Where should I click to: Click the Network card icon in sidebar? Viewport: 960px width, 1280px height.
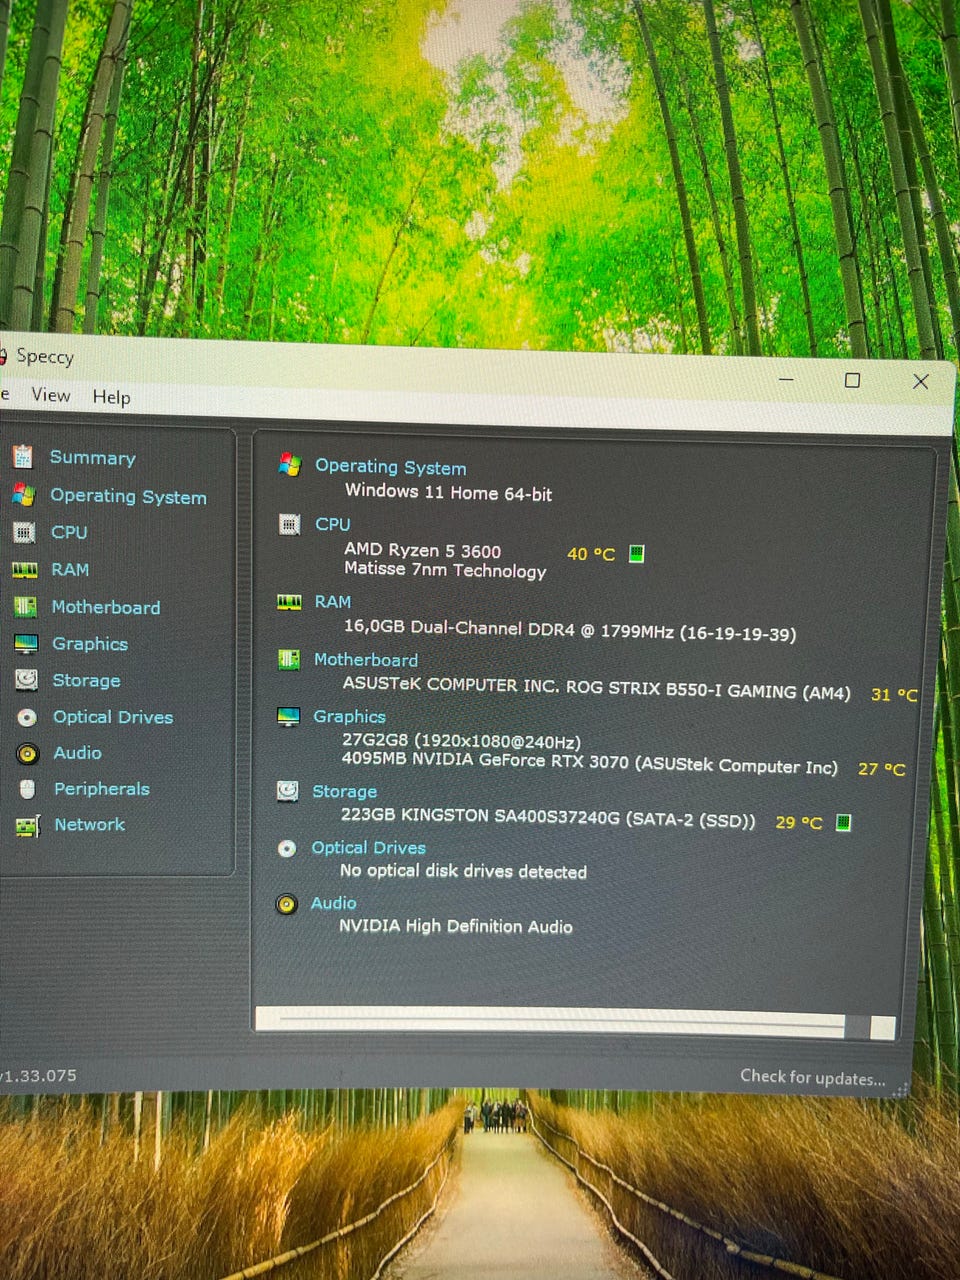tap(28, 825)
